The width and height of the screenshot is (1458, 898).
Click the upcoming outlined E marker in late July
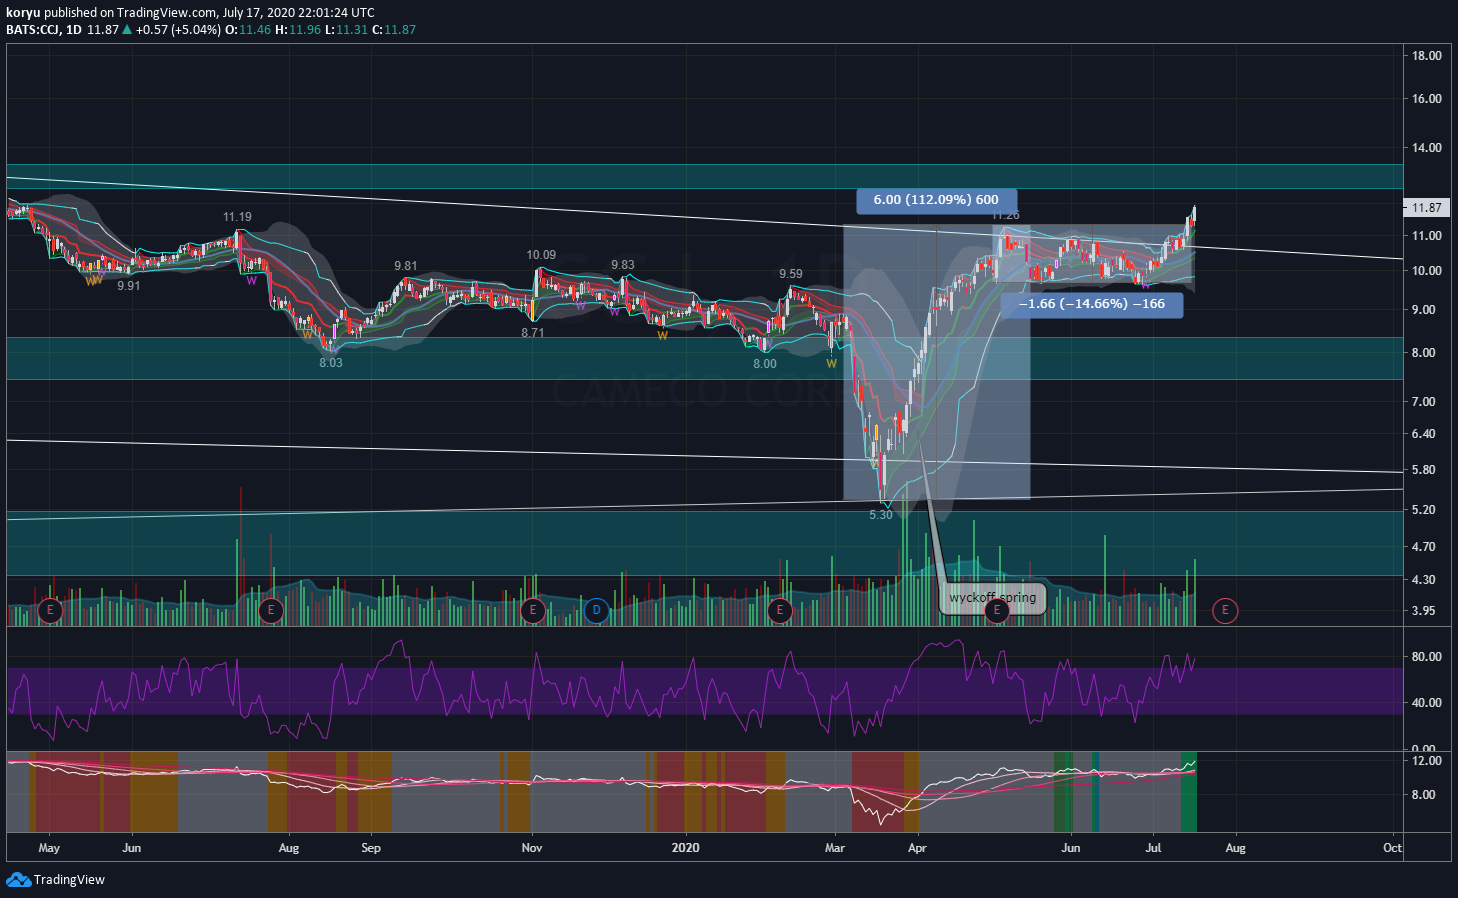pyautogui.click(x=1225, y=610)
